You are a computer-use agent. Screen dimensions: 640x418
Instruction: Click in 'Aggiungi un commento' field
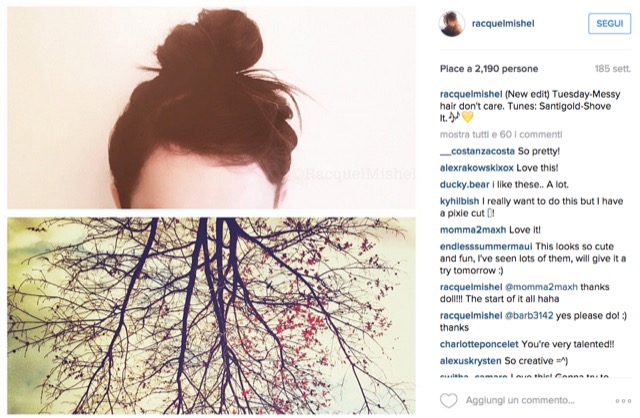pos(520,400)
